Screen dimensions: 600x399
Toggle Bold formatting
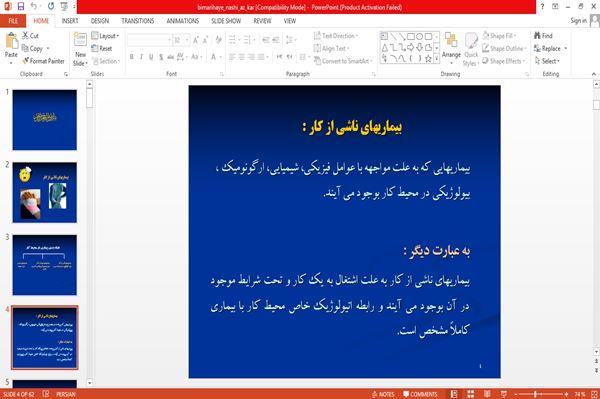132,57
